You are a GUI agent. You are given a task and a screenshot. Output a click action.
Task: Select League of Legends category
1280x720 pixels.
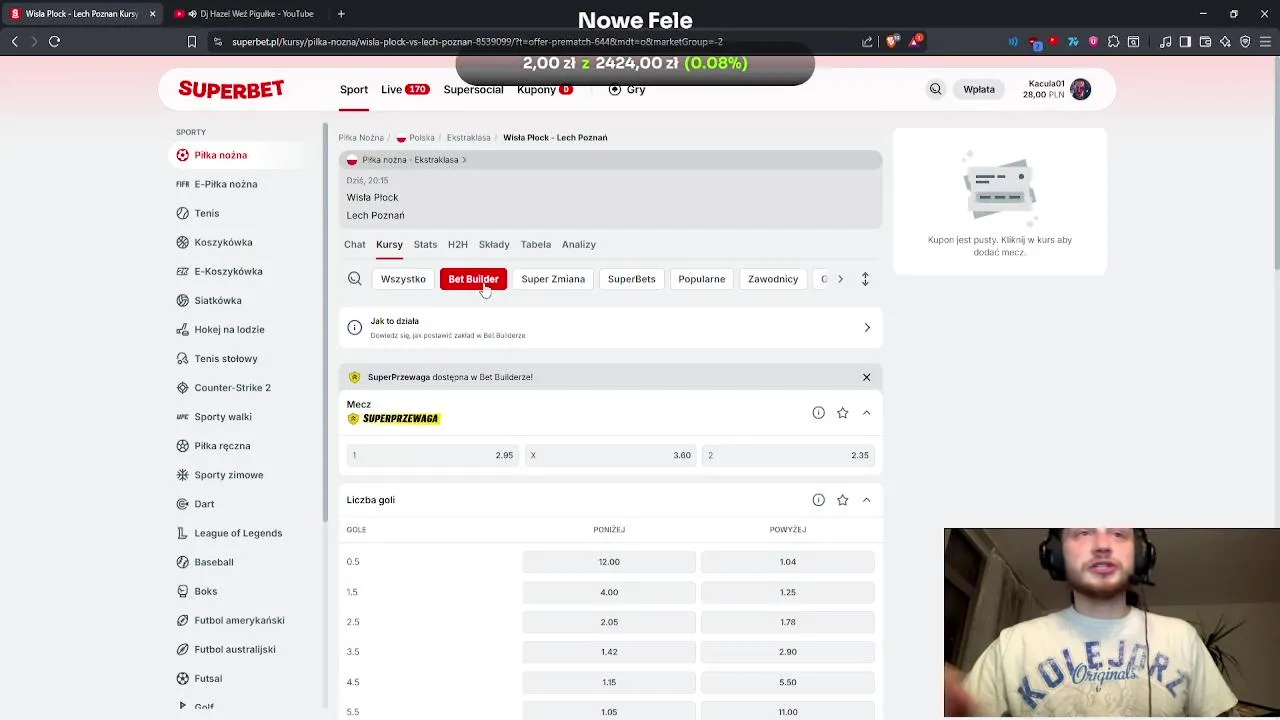(x=229, y=533)
